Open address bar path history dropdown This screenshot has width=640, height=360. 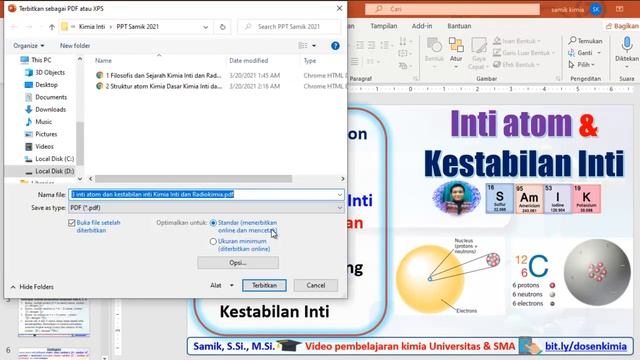(x=205, y=27)
